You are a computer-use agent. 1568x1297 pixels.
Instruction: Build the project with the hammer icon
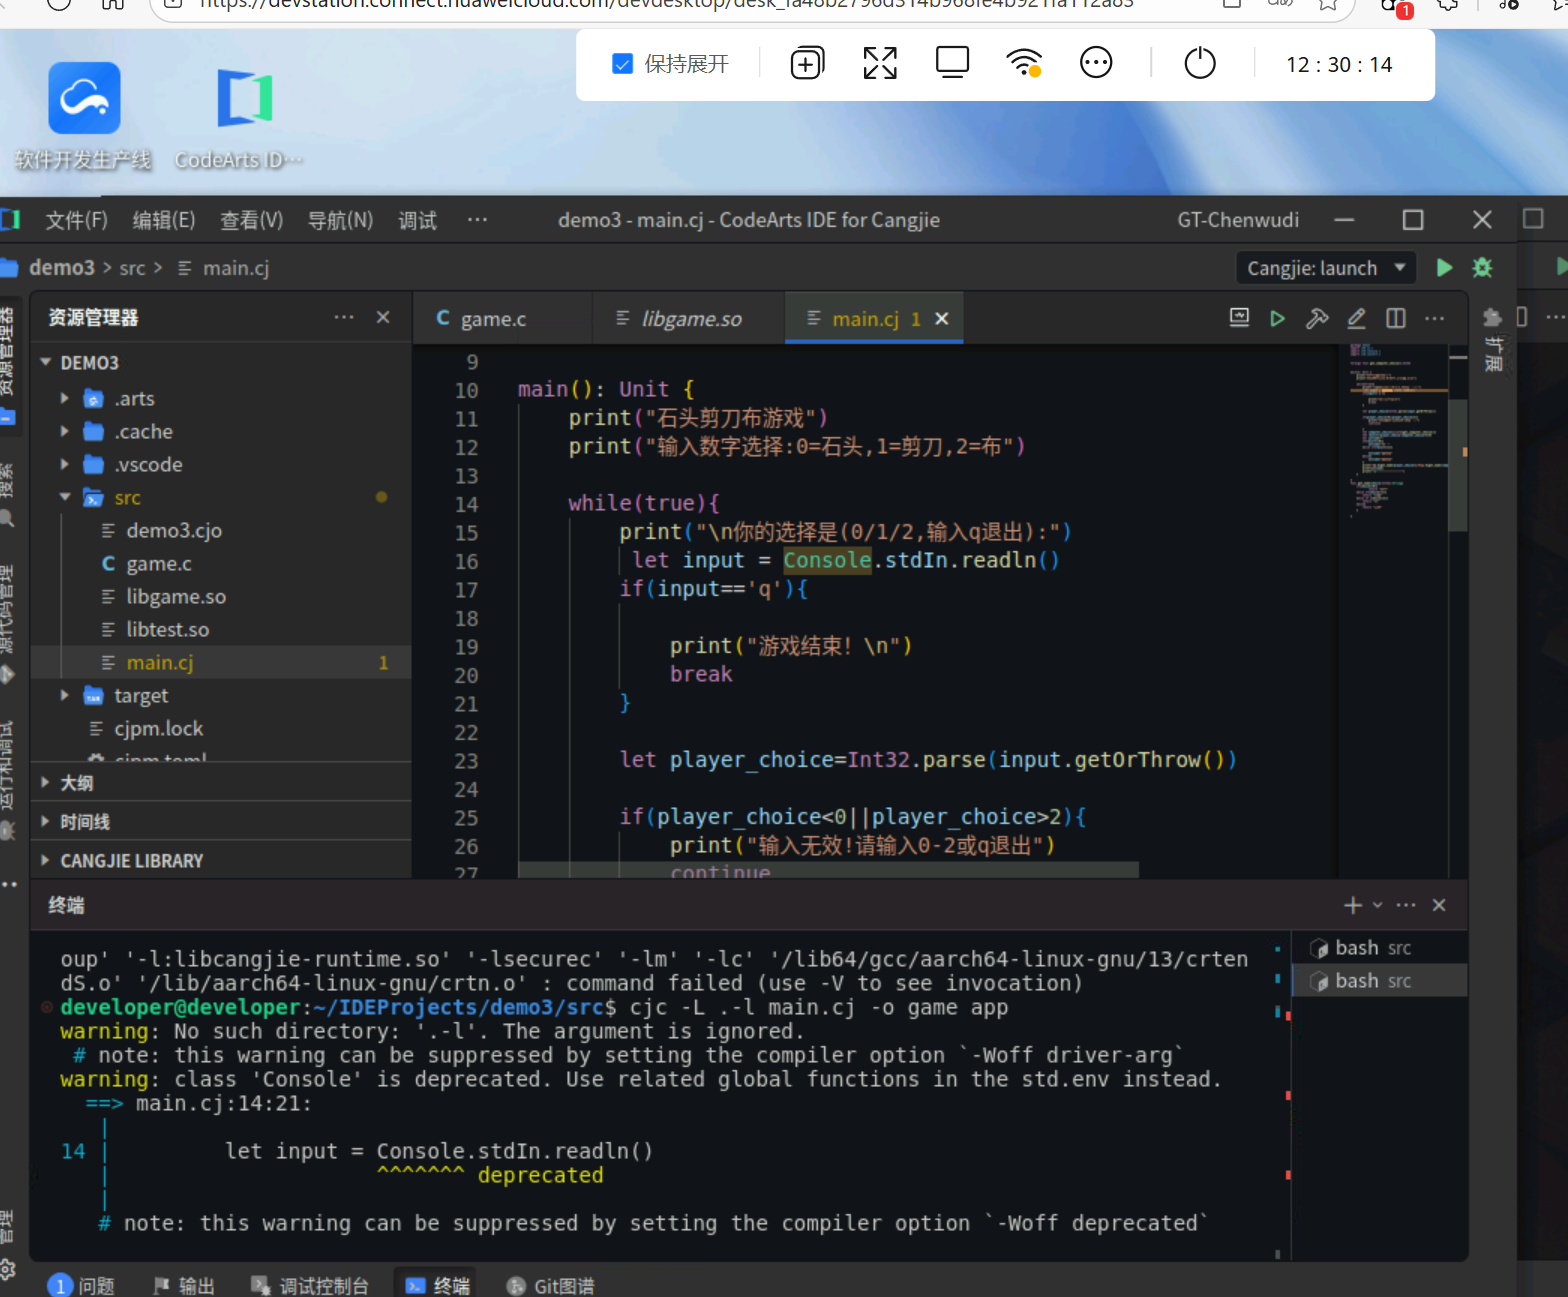point(1317,318)
